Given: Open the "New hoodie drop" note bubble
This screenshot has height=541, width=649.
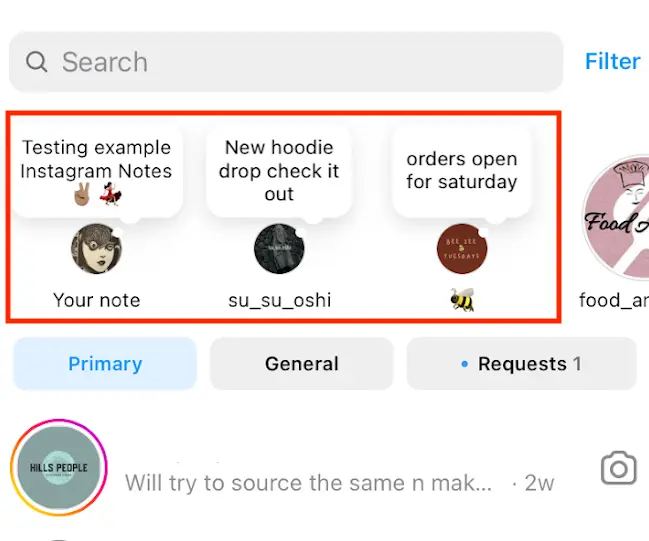Looking at the screenshot, I should click(279, 170).
